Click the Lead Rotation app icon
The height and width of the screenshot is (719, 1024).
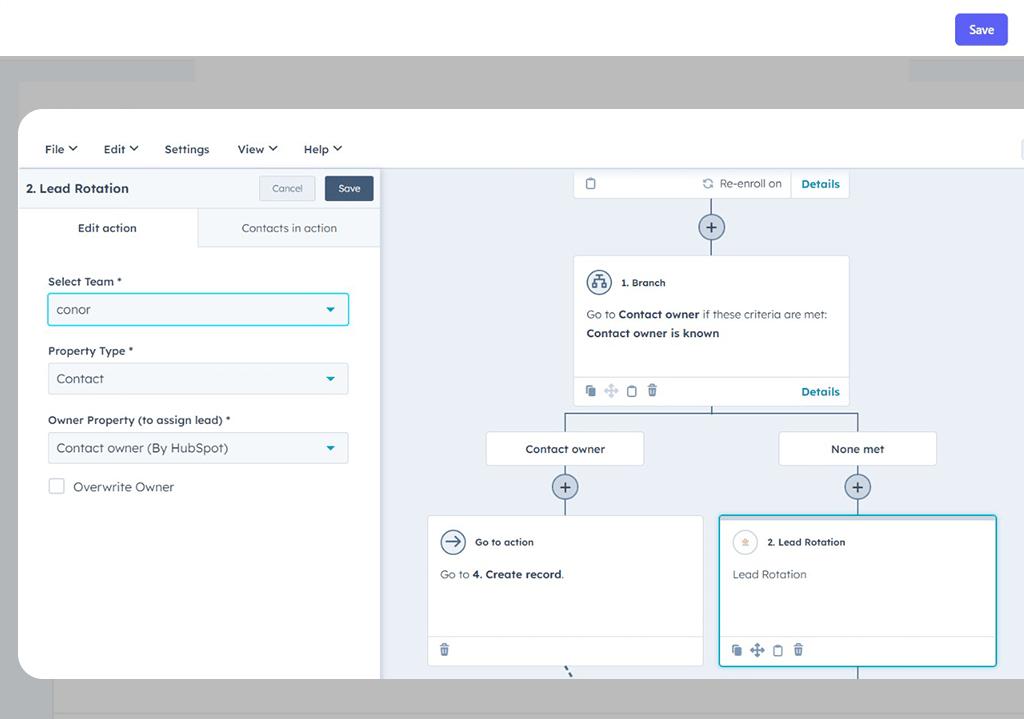coord(745,542)
